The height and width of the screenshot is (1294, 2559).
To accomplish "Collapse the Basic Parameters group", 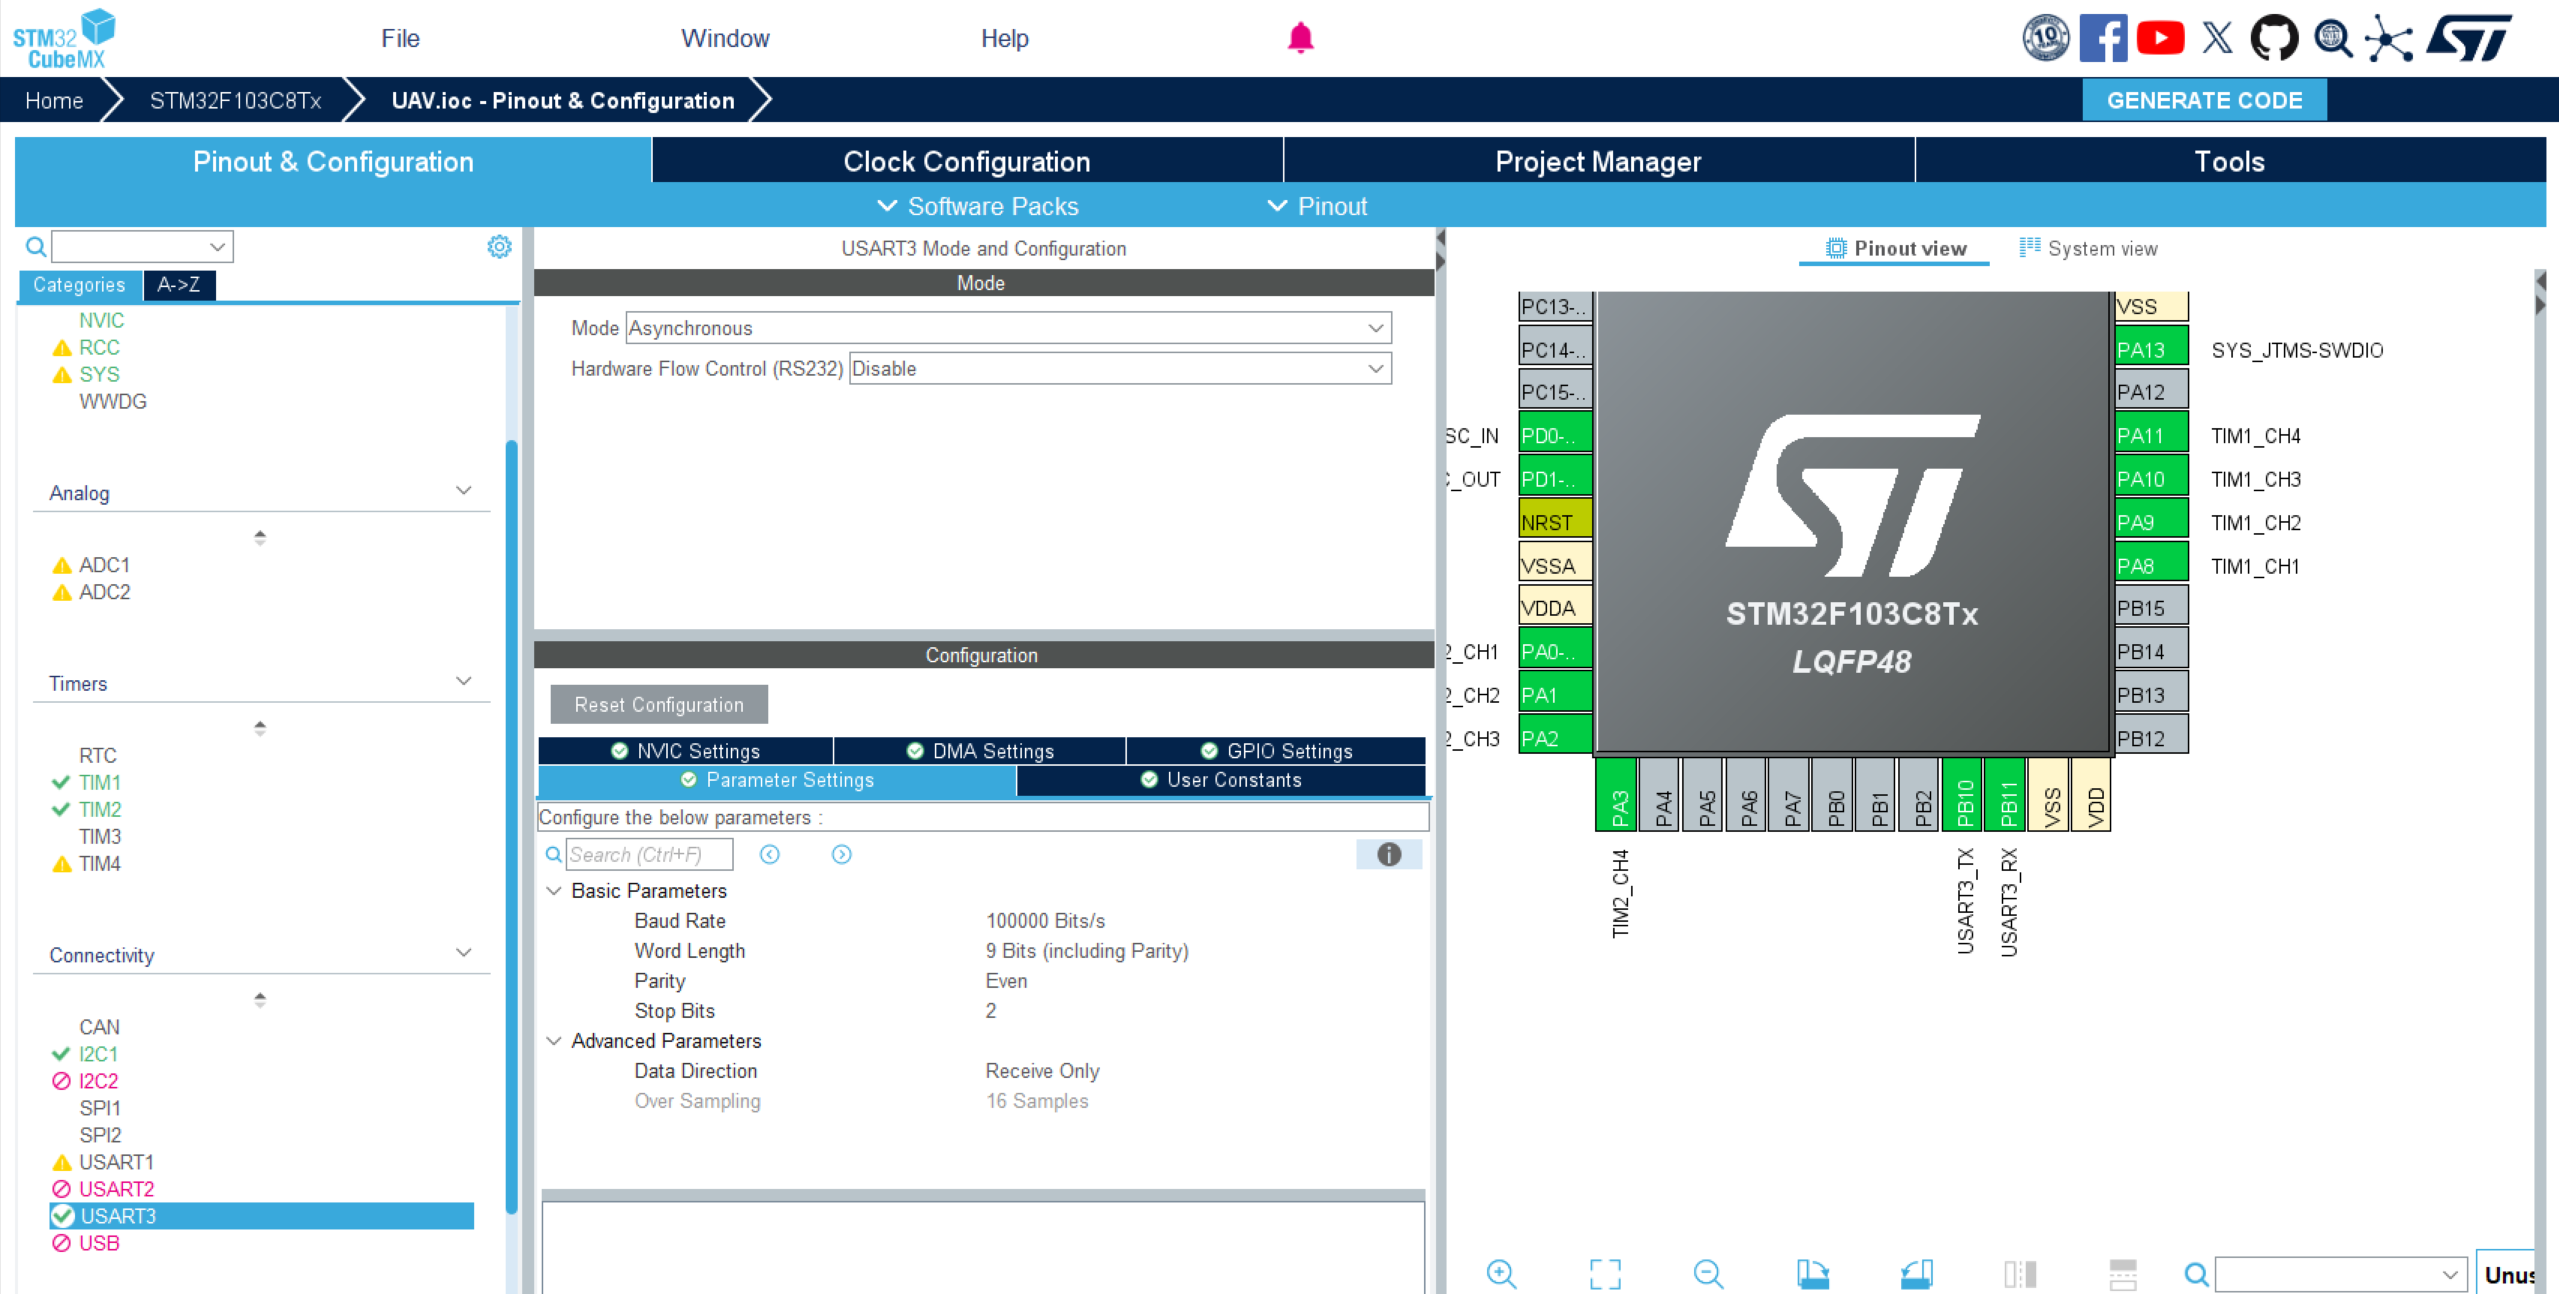I will 554,890.
